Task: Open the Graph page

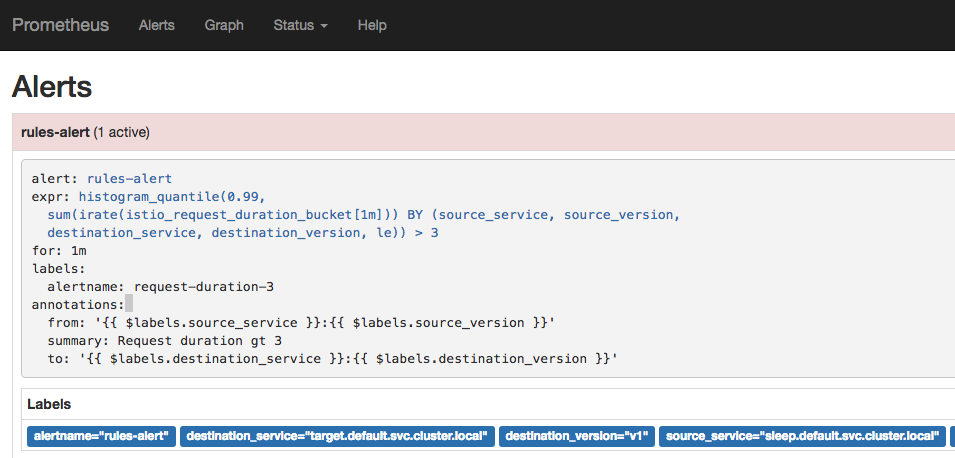Action: pos(224,25)
